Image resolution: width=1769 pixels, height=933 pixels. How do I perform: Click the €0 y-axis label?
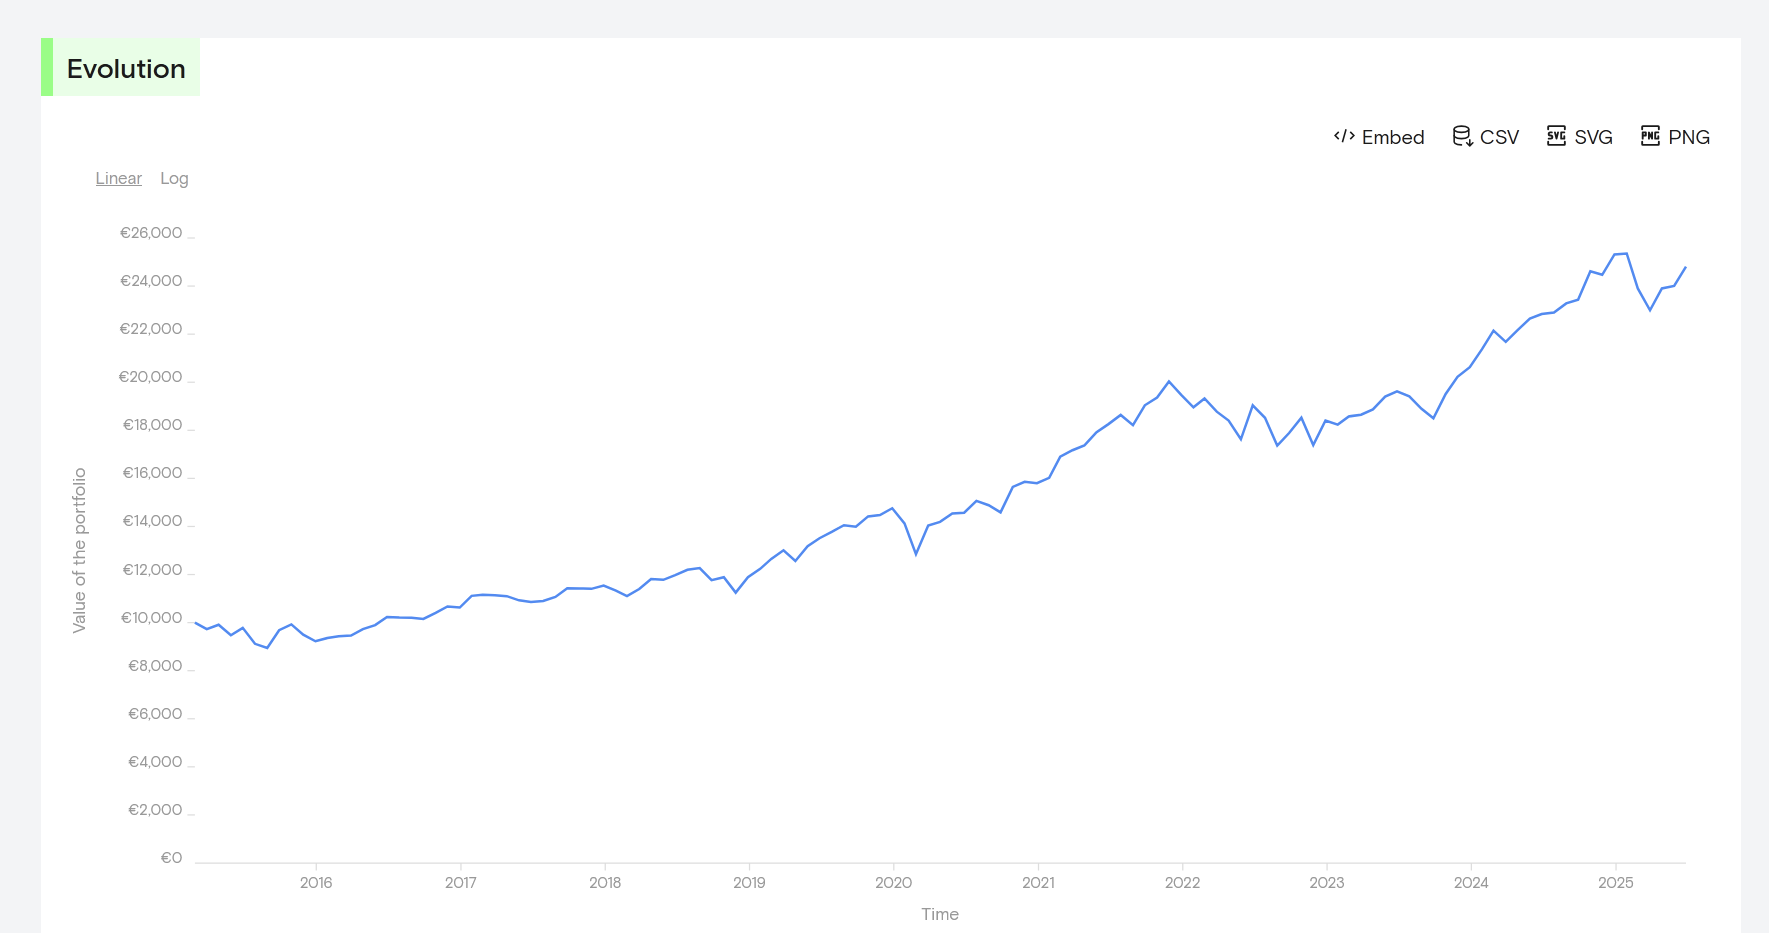click(172, 858)
